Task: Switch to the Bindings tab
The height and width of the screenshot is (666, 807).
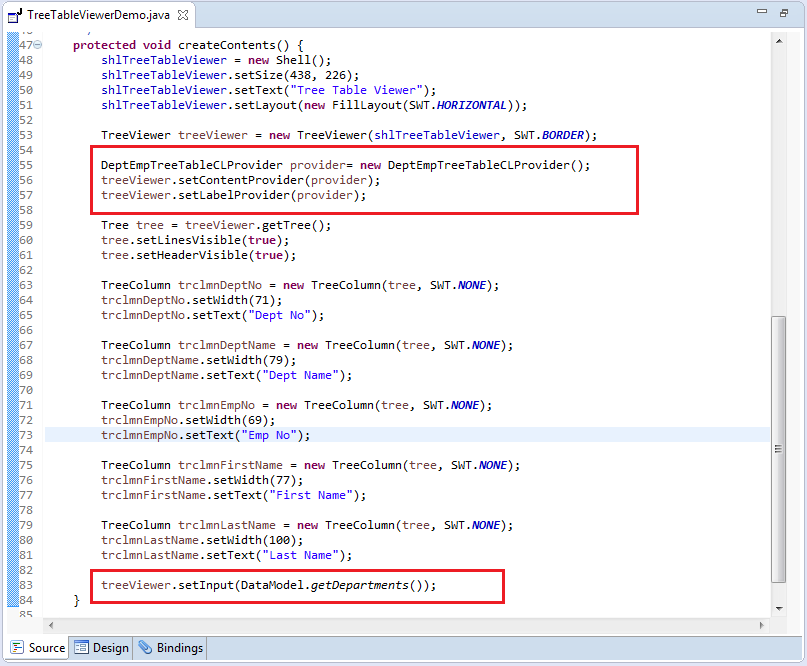Action: pos(171,647)
